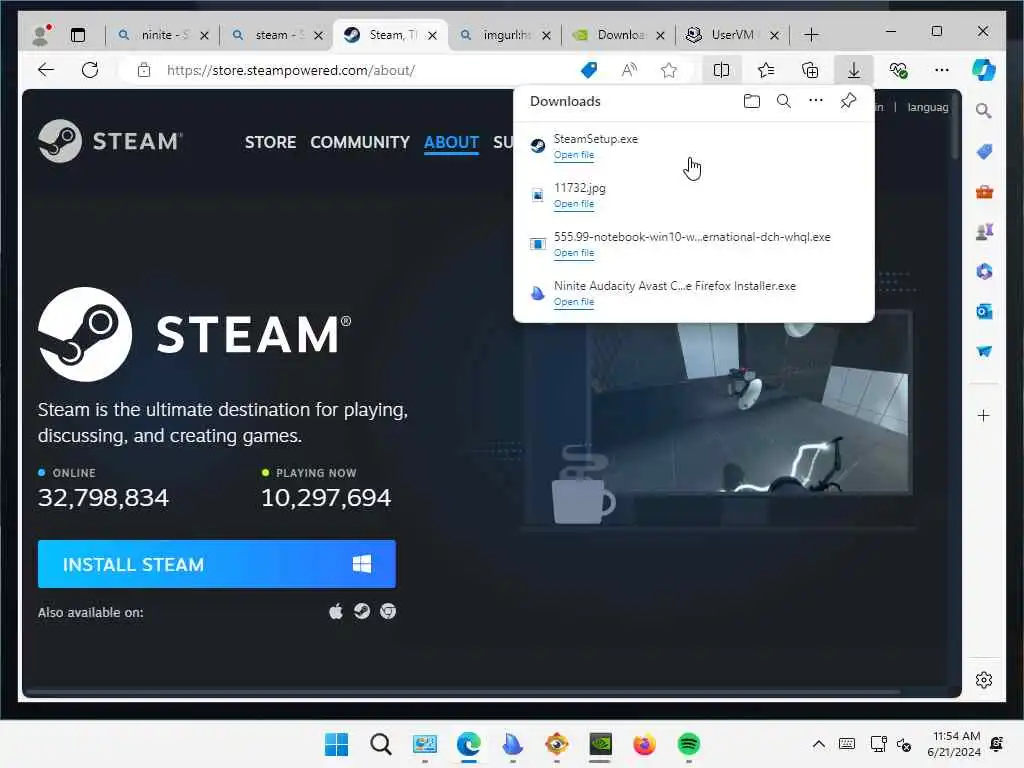Image resolution: width=1024 pixels, height=768 pixels.
Task: Open Spotify from taskbar
Action: click(x=688, y=744)
